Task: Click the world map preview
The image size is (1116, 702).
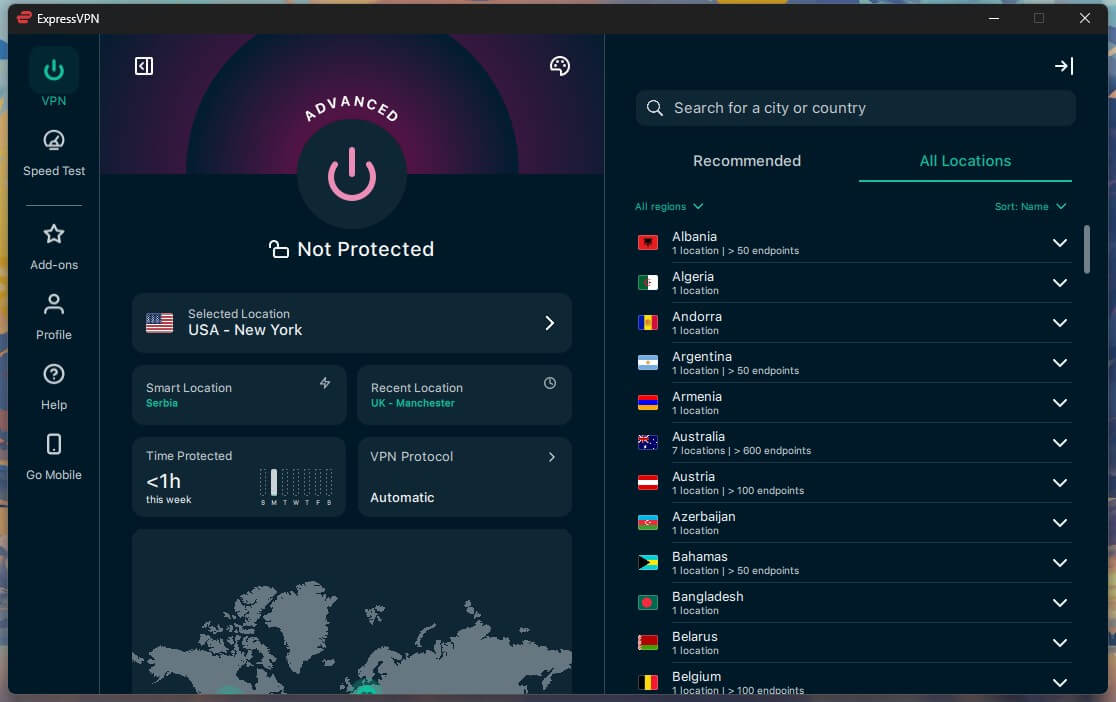Action: click(x=352, y=612)
